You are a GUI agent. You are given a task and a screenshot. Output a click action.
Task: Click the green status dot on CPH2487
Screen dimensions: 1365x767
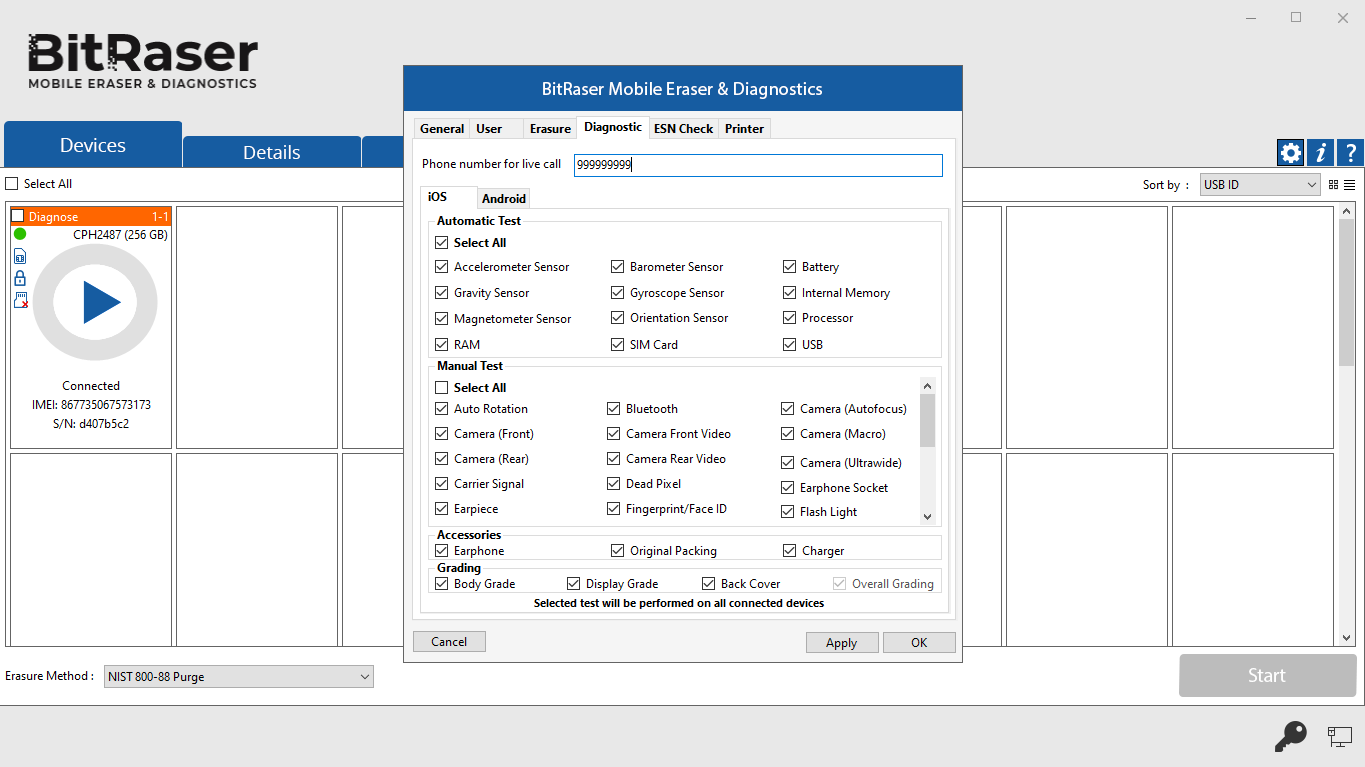pyautogui.click(x=20, y=234)
